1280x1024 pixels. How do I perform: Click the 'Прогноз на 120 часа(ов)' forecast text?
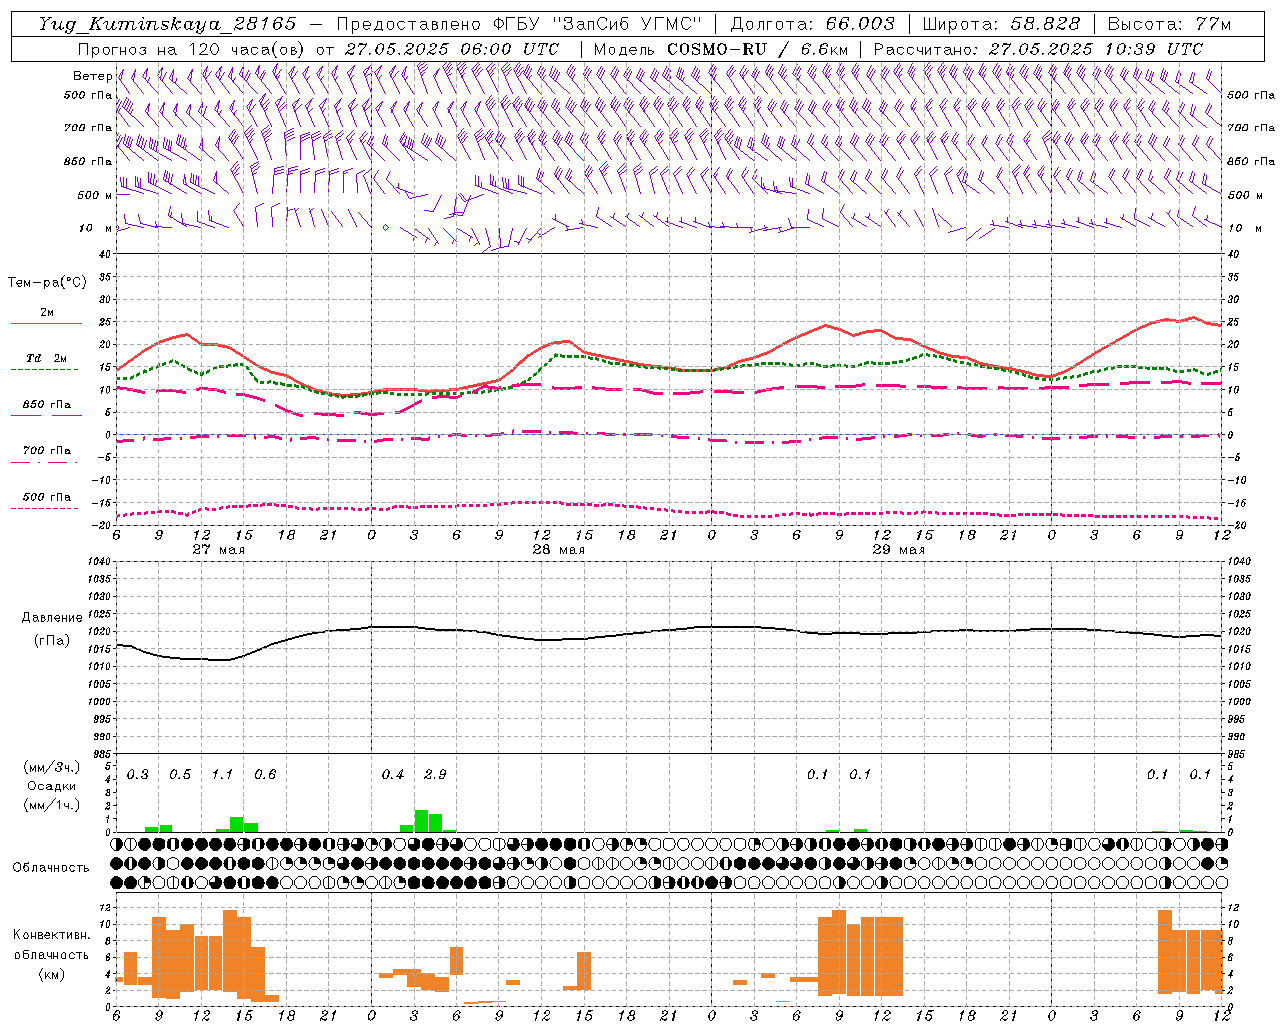tap(192, 49)
